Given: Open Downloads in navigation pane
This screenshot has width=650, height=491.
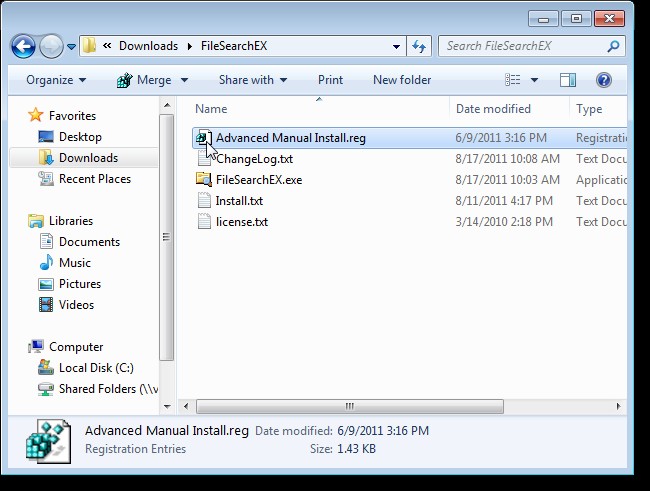Looking at the screenshot, I should 88,158.
